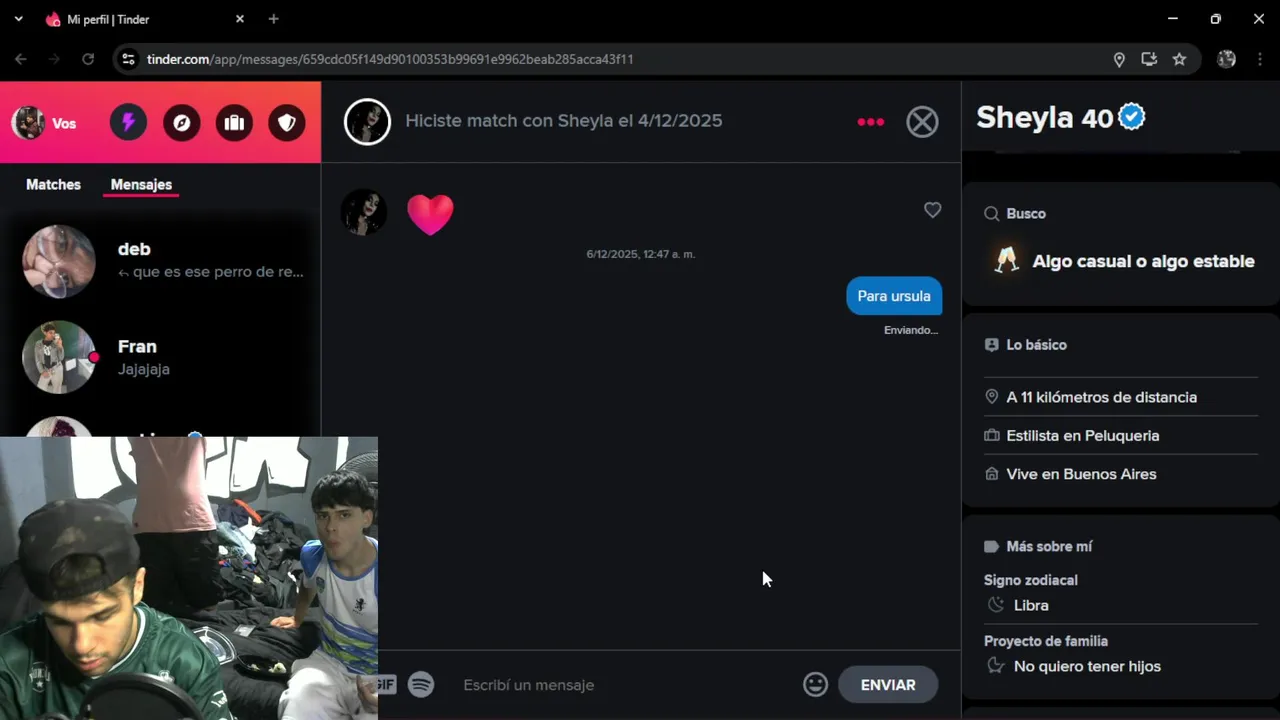The height and width of the screenshot is (720, 1280).
Task: Close the Sheyla conversation with X circle
Action: (x=922, y=122)
